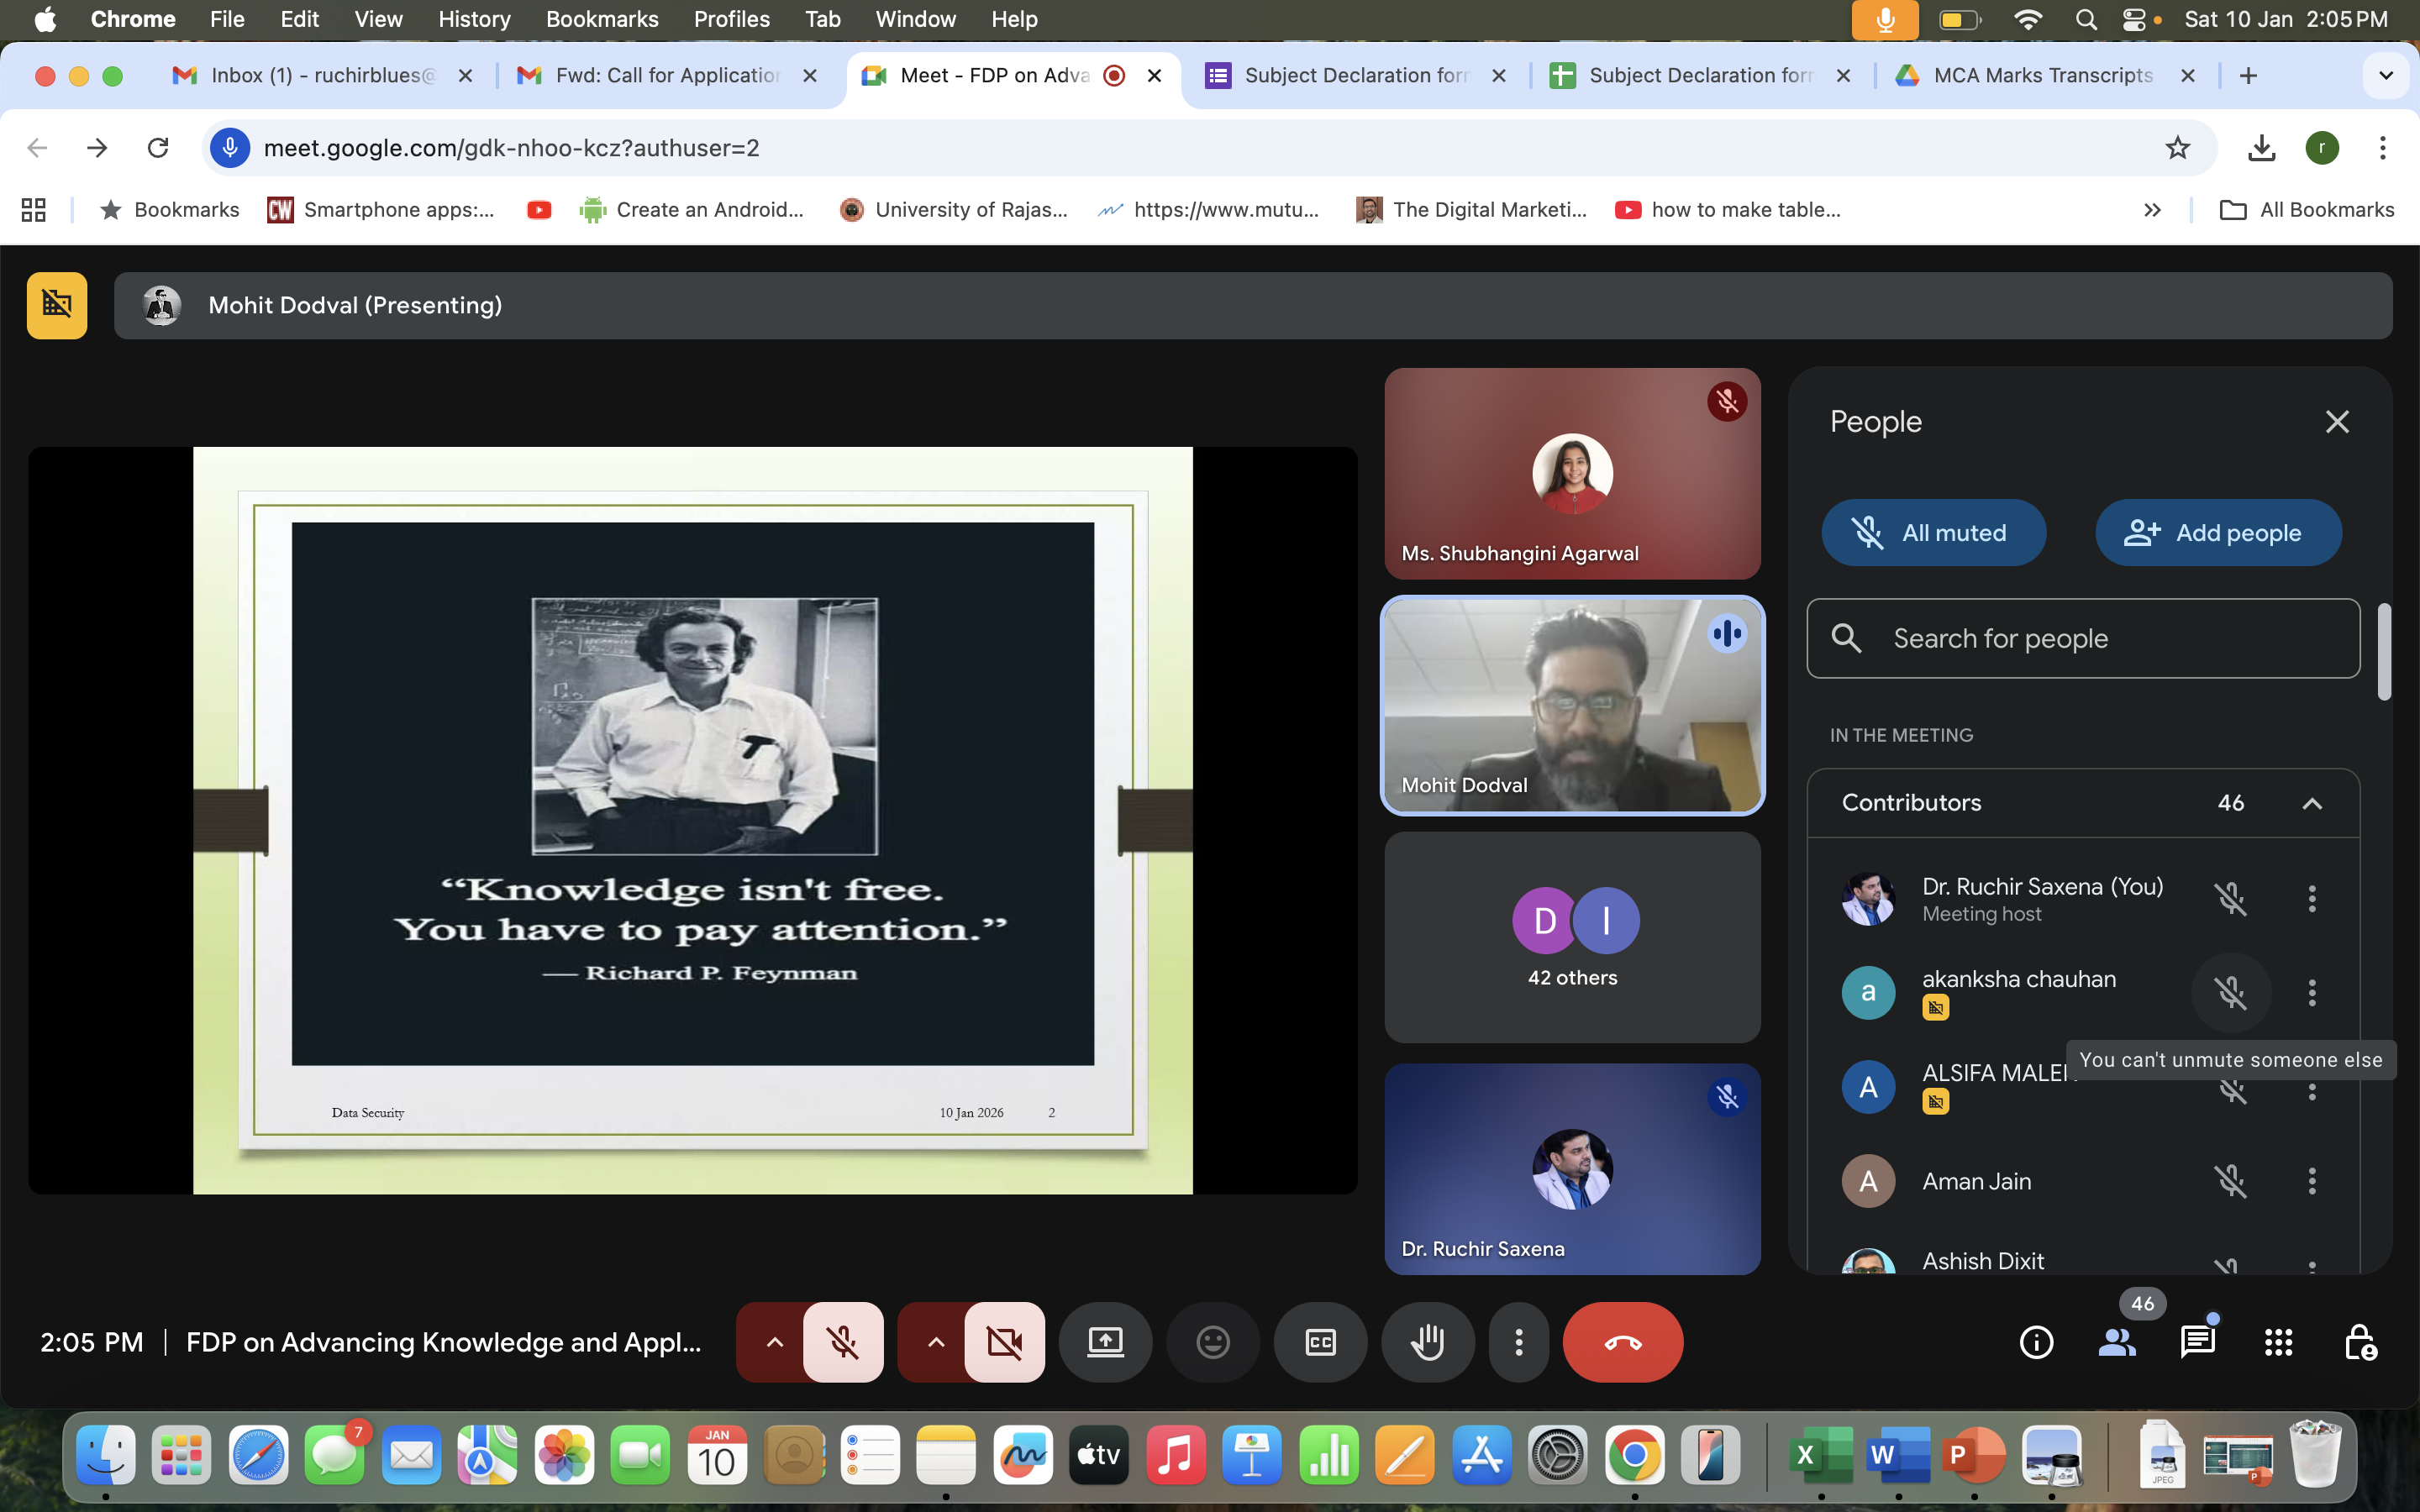Toggle closed captions button
The height and width of the screenshot is (1512, 2420).
pos(1320,1342)
